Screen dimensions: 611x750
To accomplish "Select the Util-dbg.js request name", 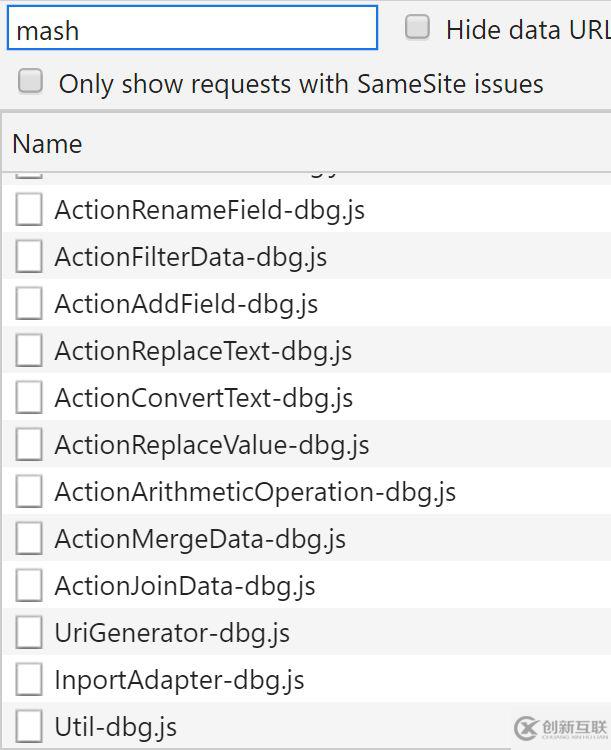I will click(115, 727).
